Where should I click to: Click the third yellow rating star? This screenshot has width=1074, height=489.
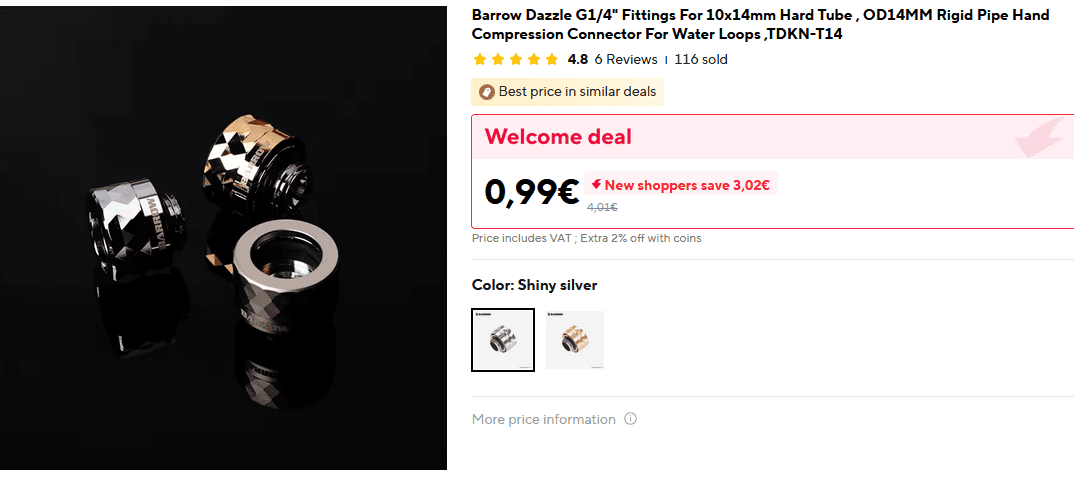click(516, 59)
